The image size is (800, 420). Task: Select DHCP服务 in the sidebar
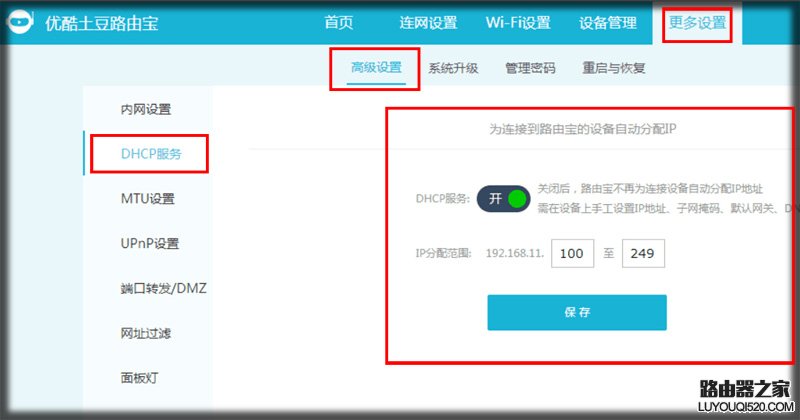point(151,154)
